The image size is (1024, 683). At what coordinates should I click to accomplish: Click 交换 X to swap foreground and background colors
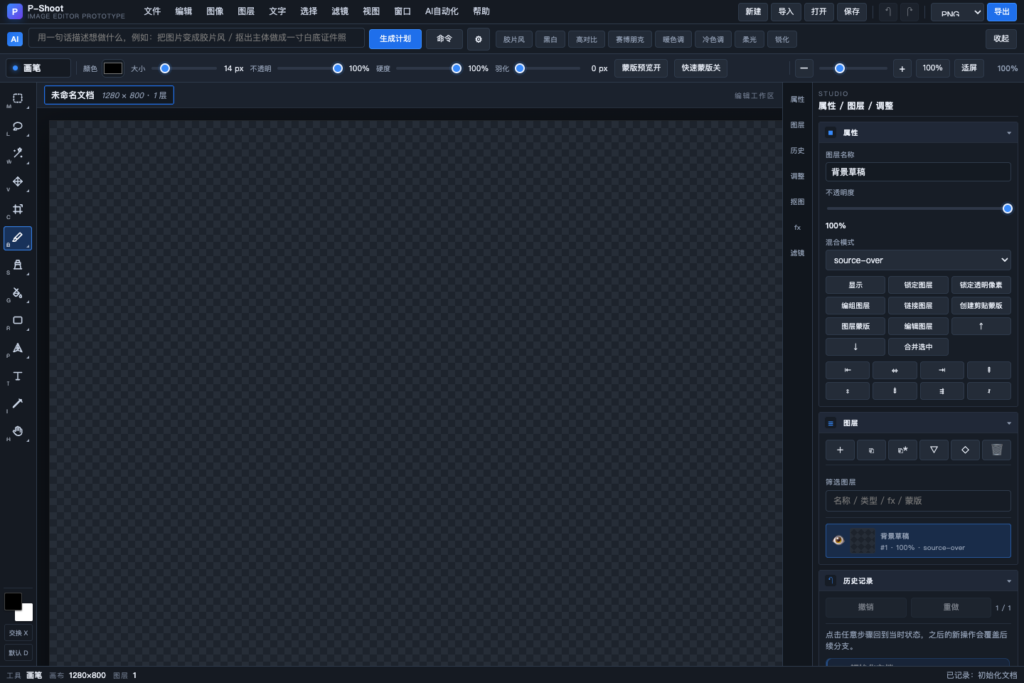pyautogui.click(x=18, y=633)
